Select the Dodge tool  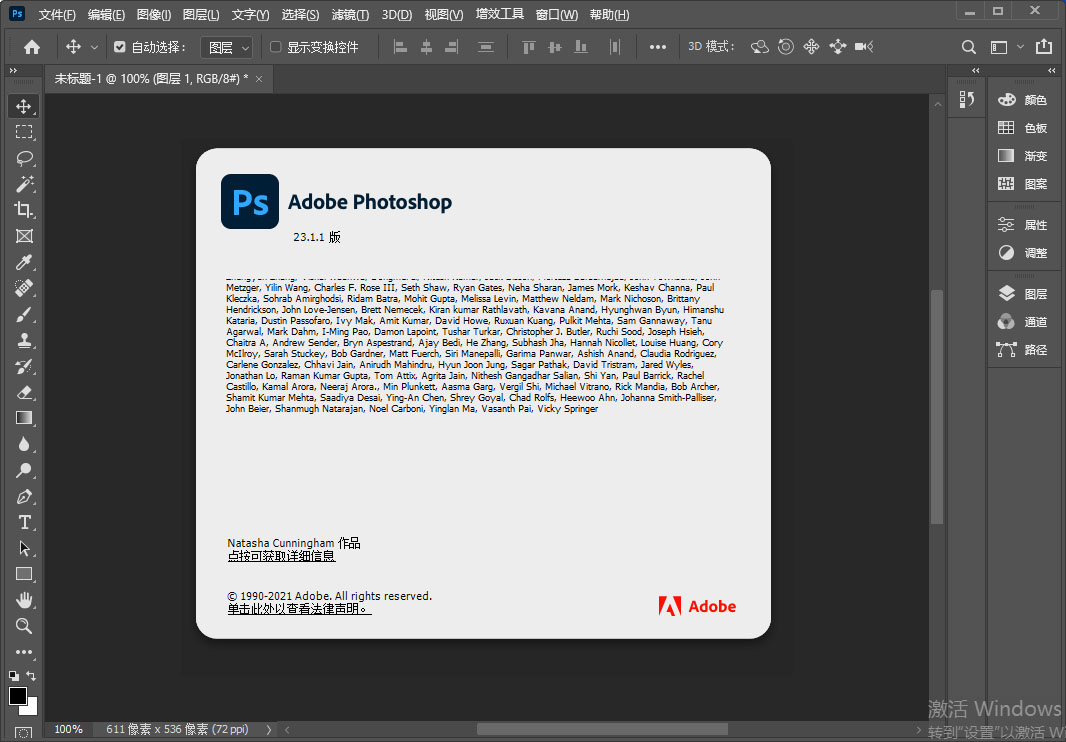[24, 470]
